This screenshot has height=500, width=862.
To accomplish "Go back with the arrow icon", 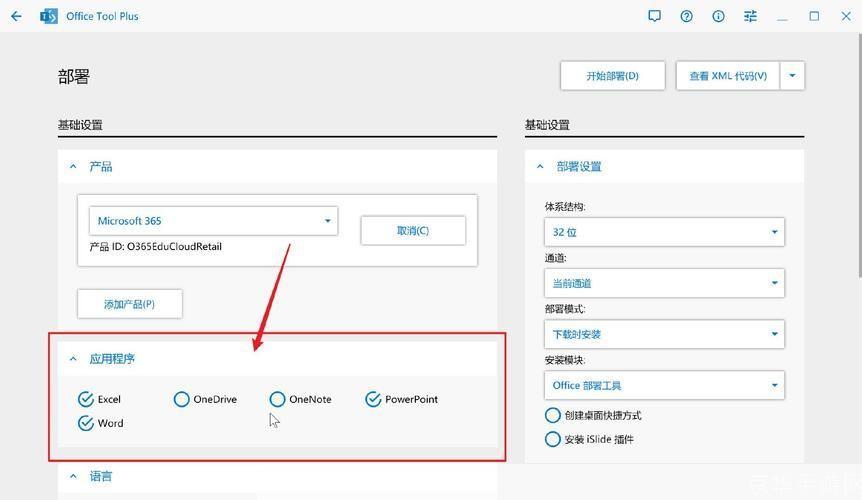I will coord(16,16).
